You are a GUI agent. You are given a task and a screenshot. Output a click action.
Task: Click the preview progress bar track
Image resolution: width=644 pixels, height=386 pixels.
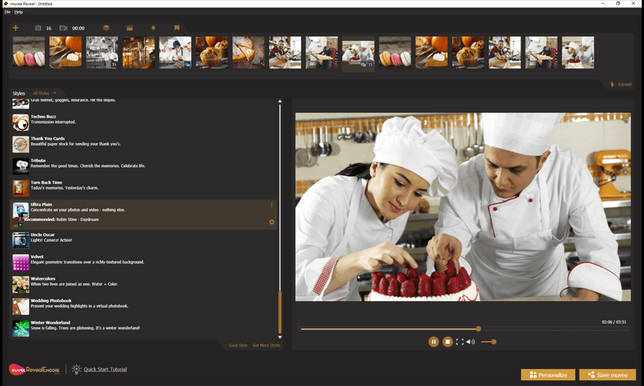tap(464, 329)
